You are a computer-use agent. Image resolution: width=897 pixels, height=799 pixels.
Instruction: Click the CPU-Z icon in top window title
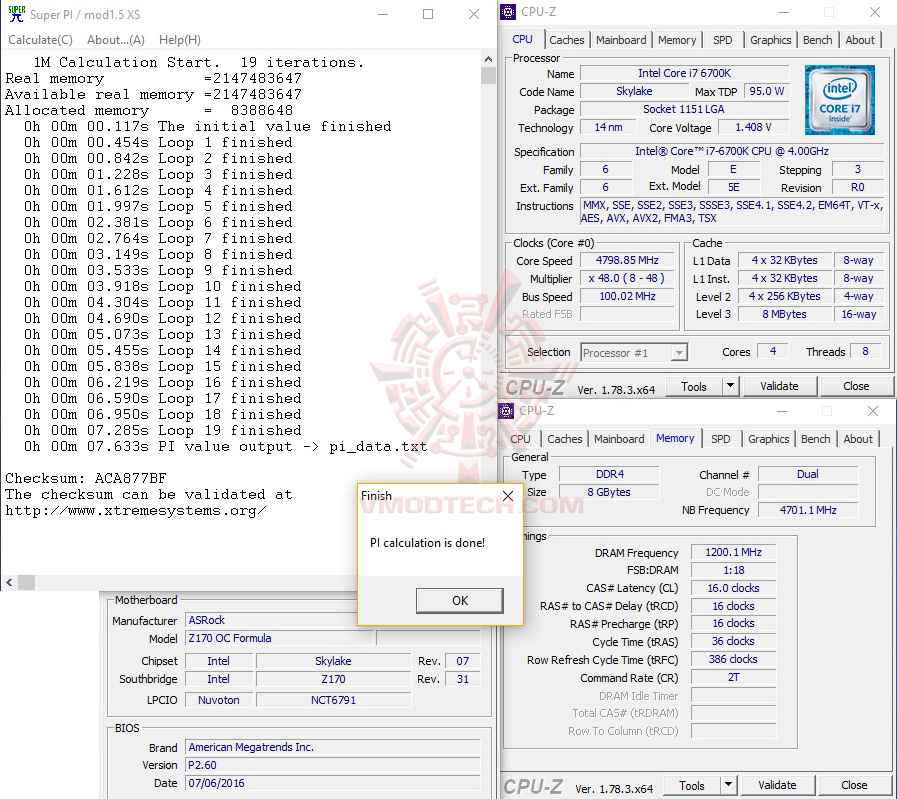(x=508, y=12)
